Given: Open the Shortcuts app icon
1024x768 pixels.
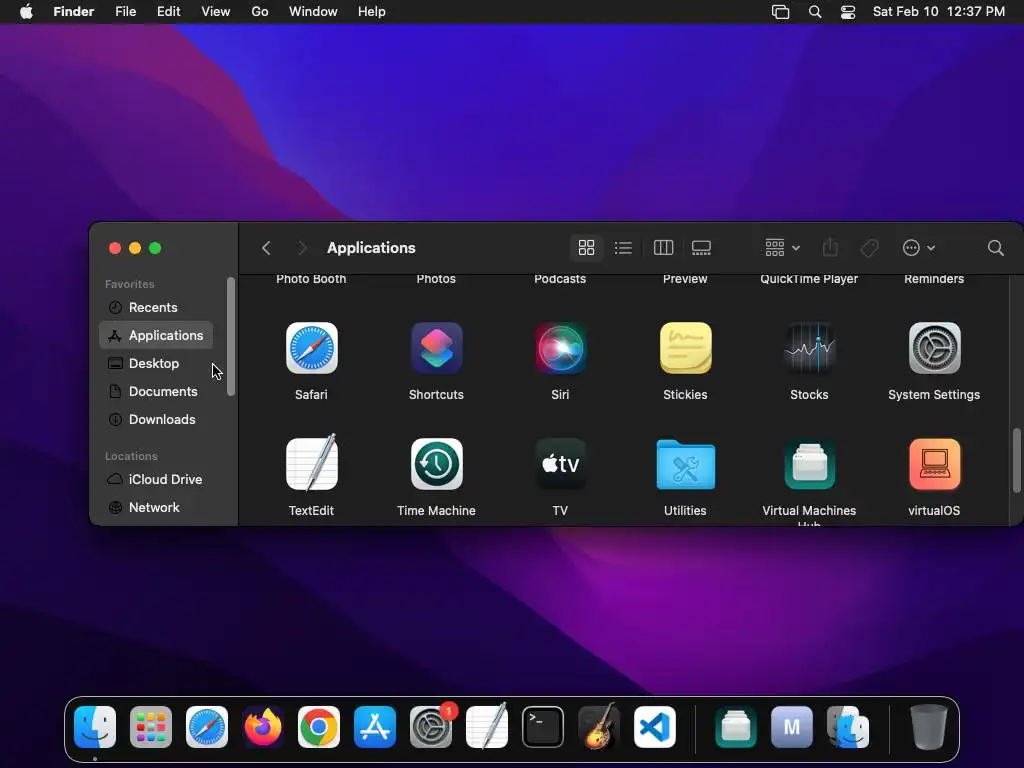Looking at the screenshot, I should coord(436,348).
